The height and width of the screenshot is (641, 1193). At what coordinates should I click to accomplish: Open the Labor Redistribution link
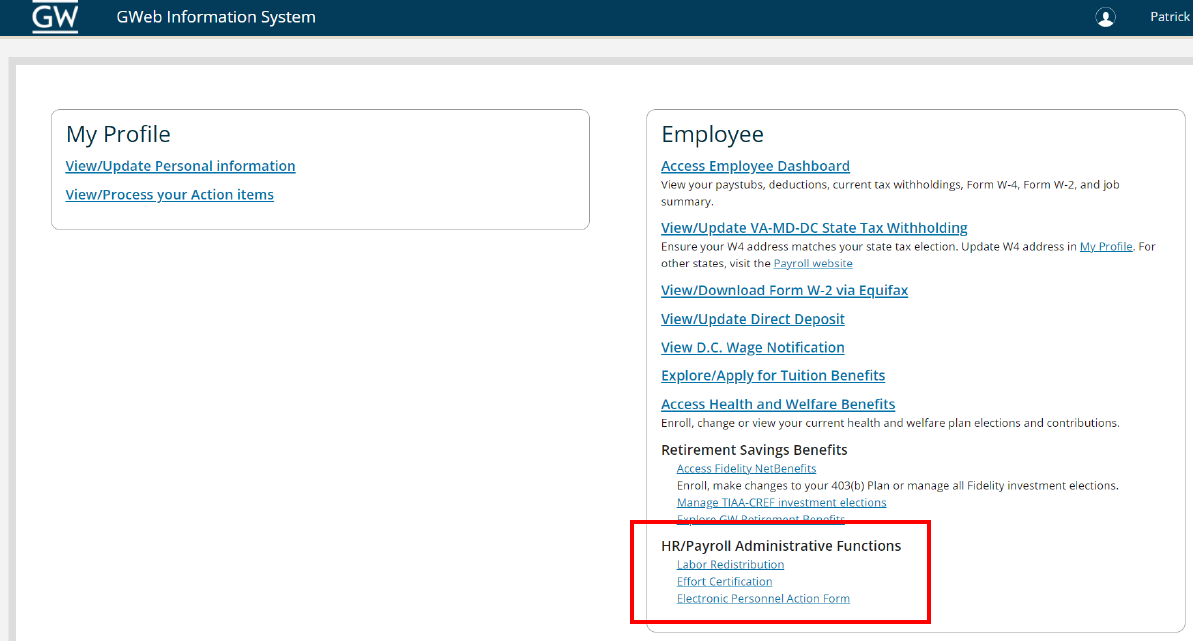tap(730, 565)
